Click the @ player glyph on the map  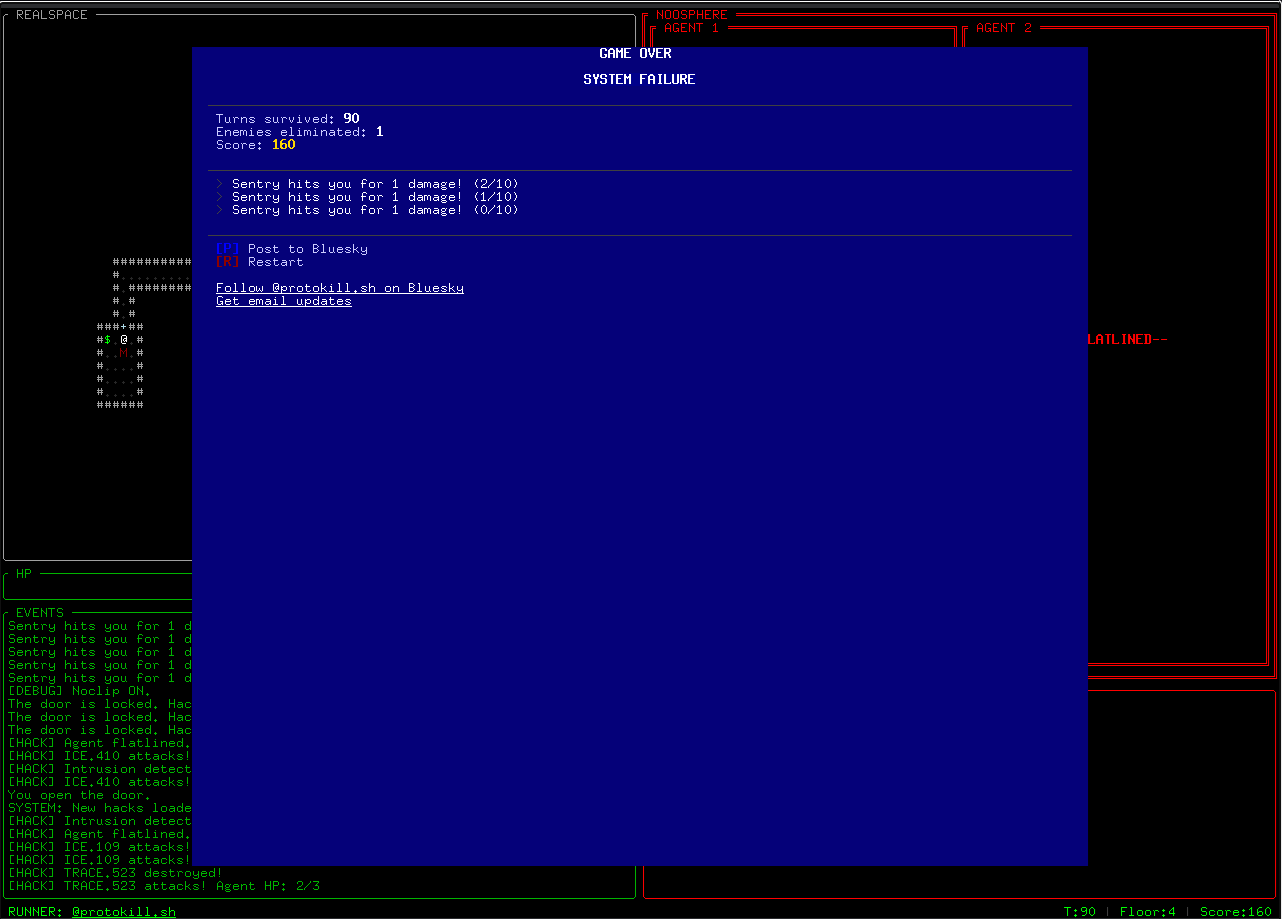click(x=124, y=340)
